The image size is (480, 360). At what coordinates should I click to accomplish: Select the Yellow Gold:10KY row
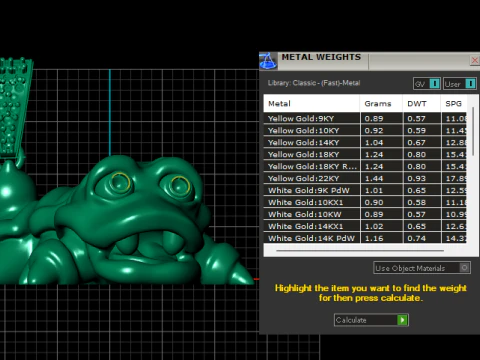[x=365, y=131]
